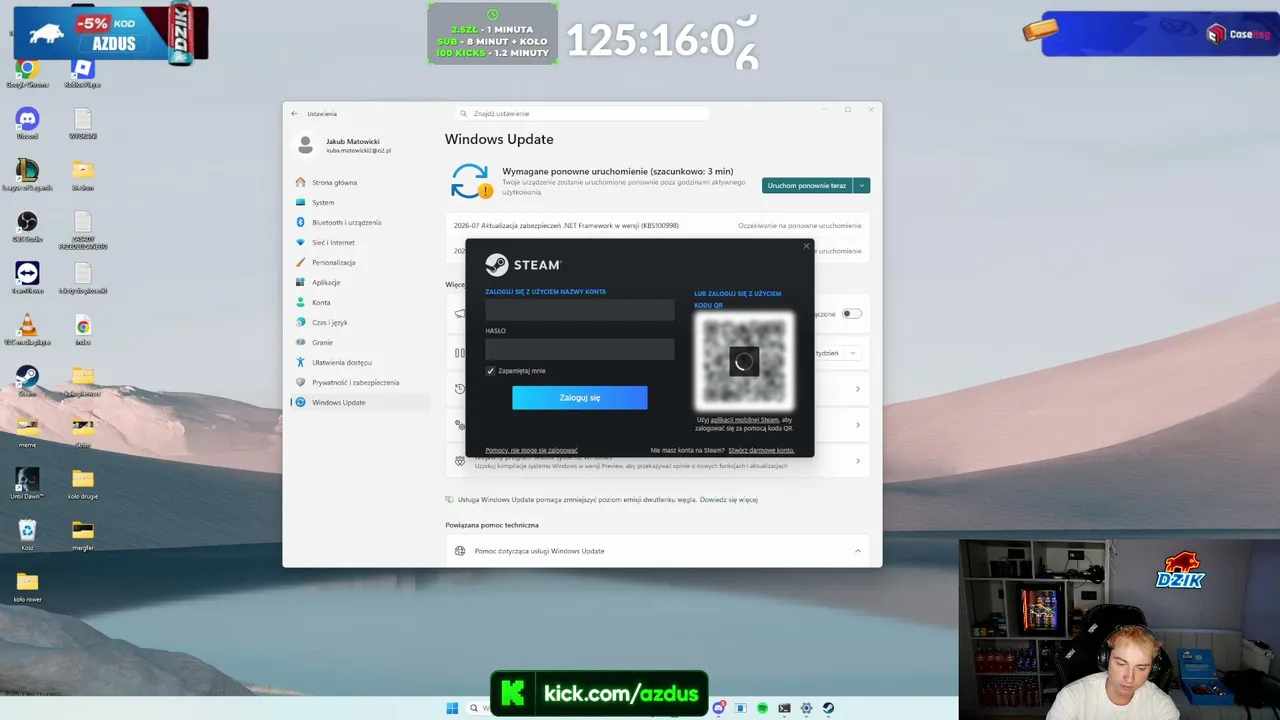
Task: Select the WYGRANE text file on desktop
Action: click(83, 123)
